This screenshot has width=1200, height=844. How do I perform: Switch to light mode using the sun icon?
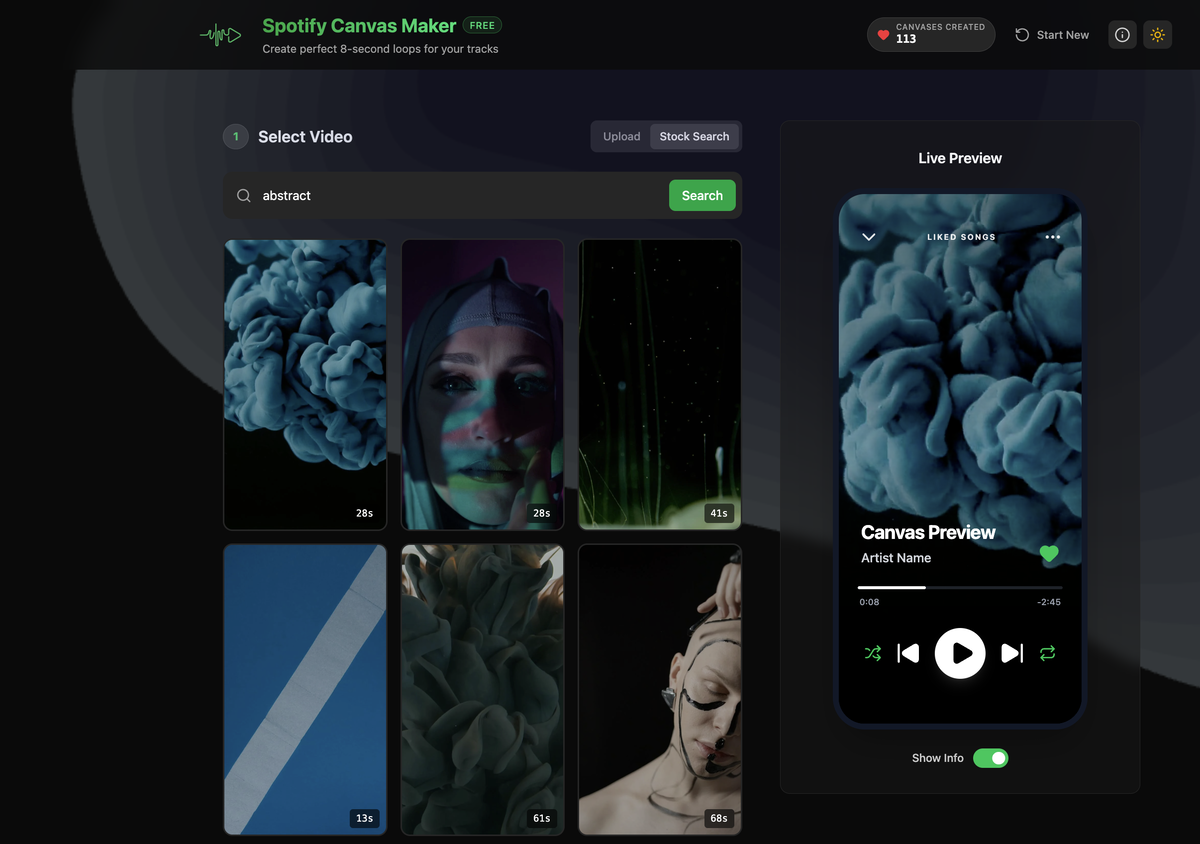[x=1158, y=34]
